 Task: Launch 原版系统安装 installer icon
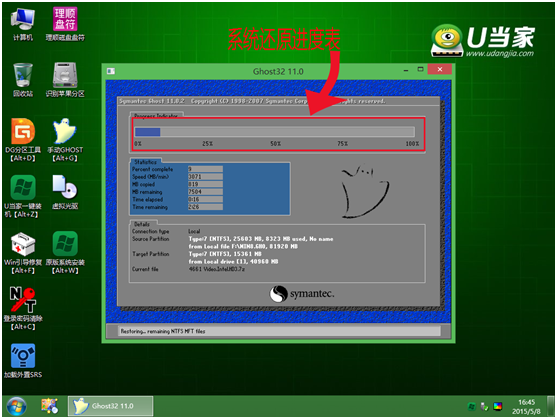(x=65, y=253)
